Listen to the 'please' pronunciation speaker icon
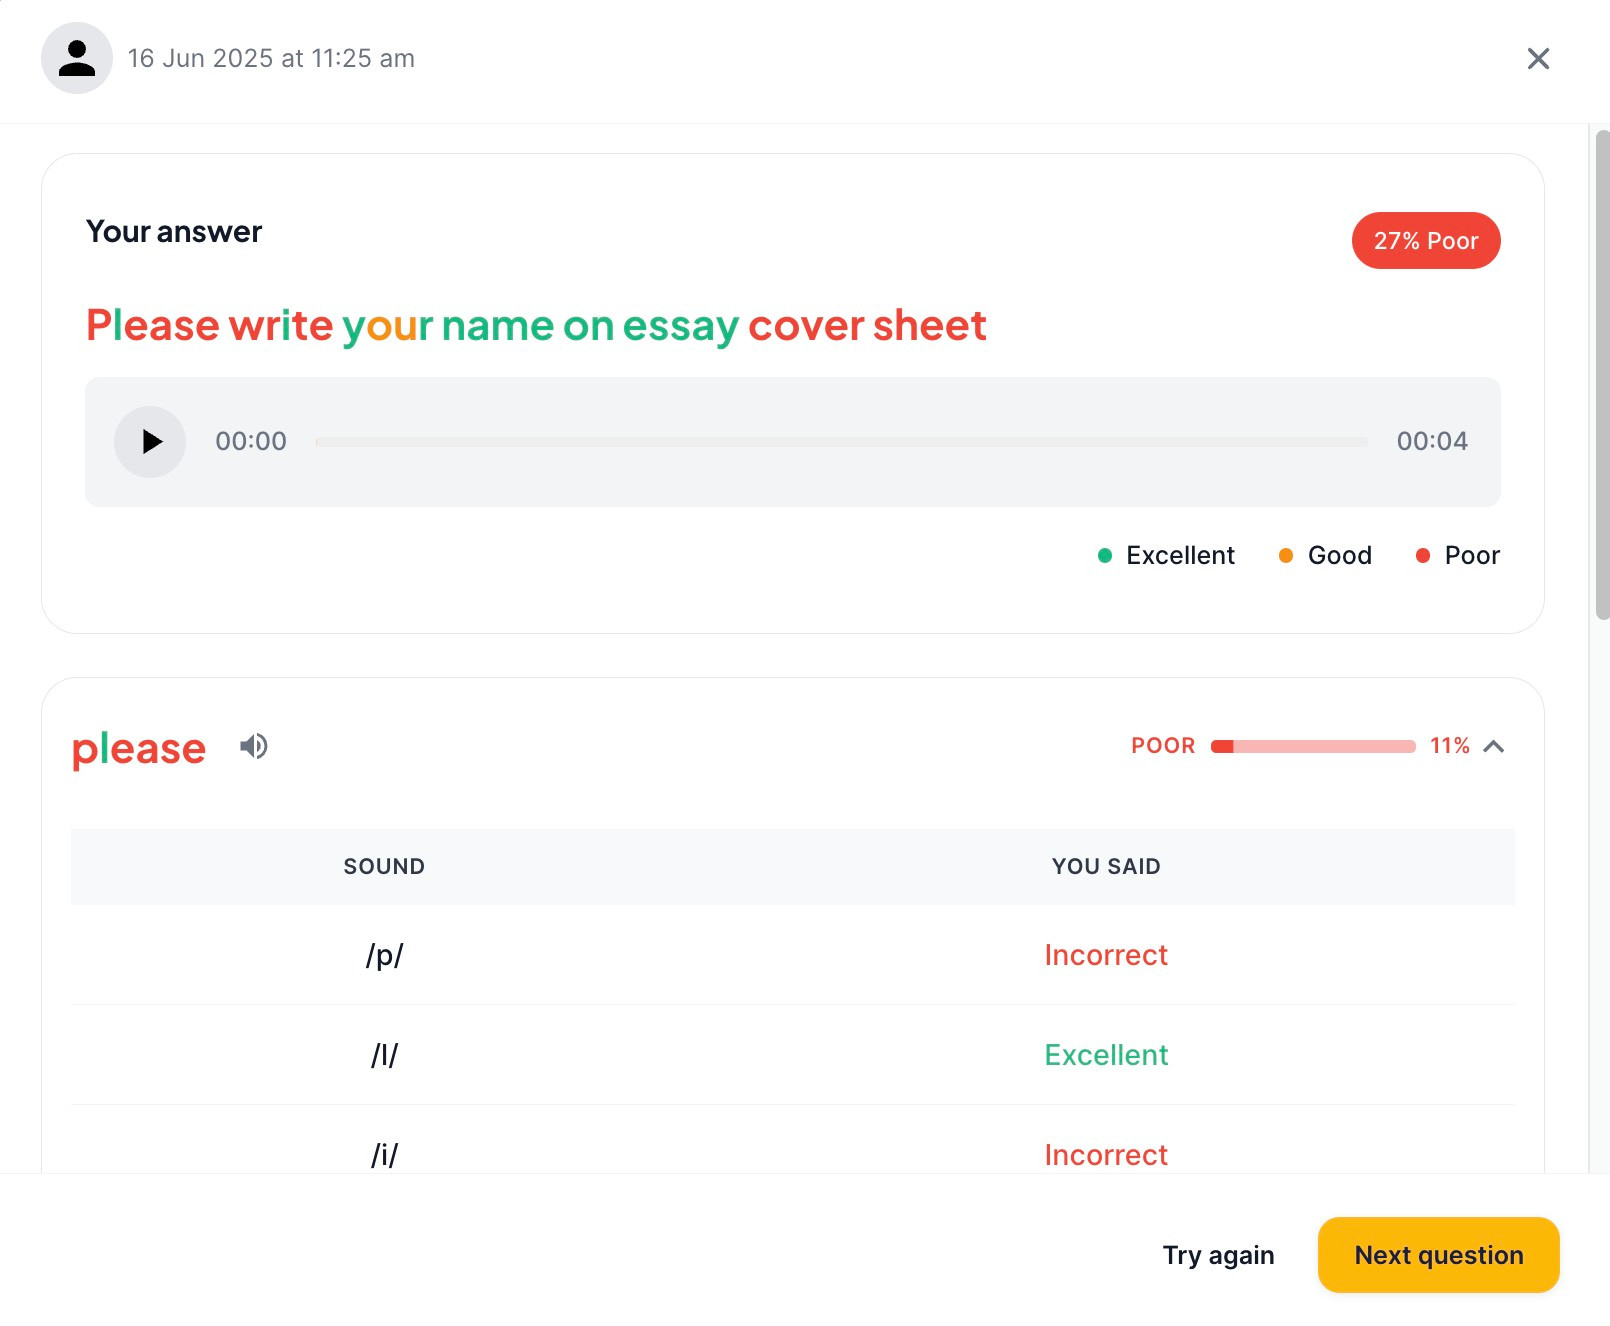Viewport: 1610px width, 1326px height. coord(254,746)
